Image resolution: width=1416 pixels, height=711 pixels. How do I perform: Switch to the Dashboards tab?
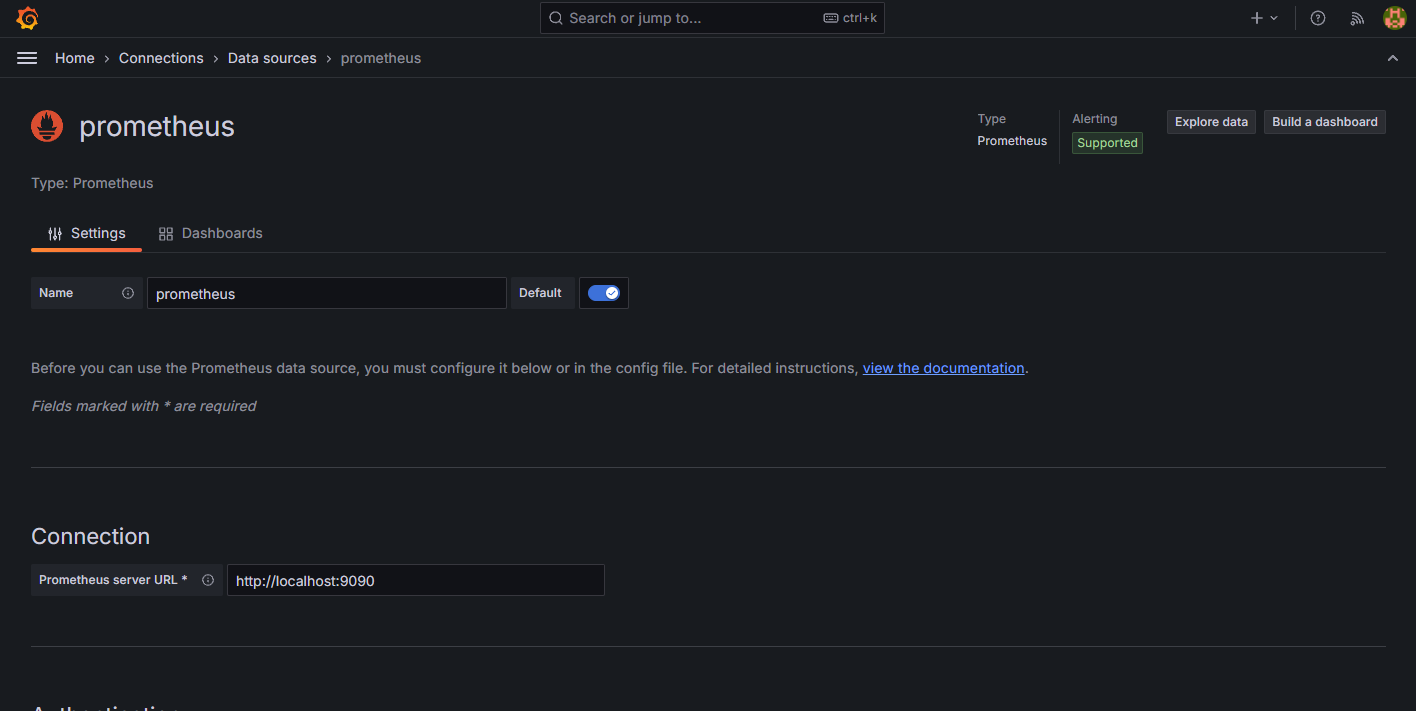click(x=211, y=233)
